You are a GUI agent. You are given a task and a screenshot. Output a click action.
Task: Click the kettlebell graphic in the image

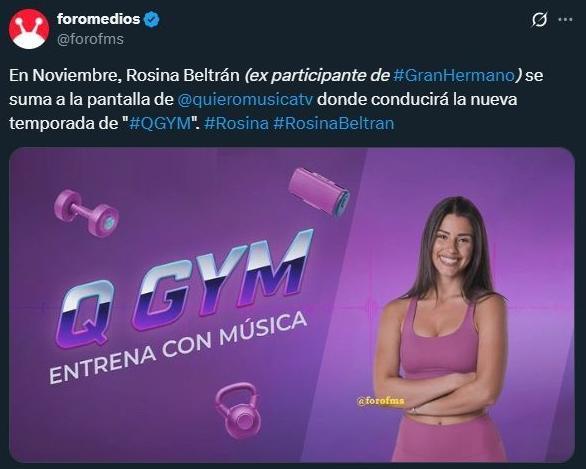click(x=237, y=410)
